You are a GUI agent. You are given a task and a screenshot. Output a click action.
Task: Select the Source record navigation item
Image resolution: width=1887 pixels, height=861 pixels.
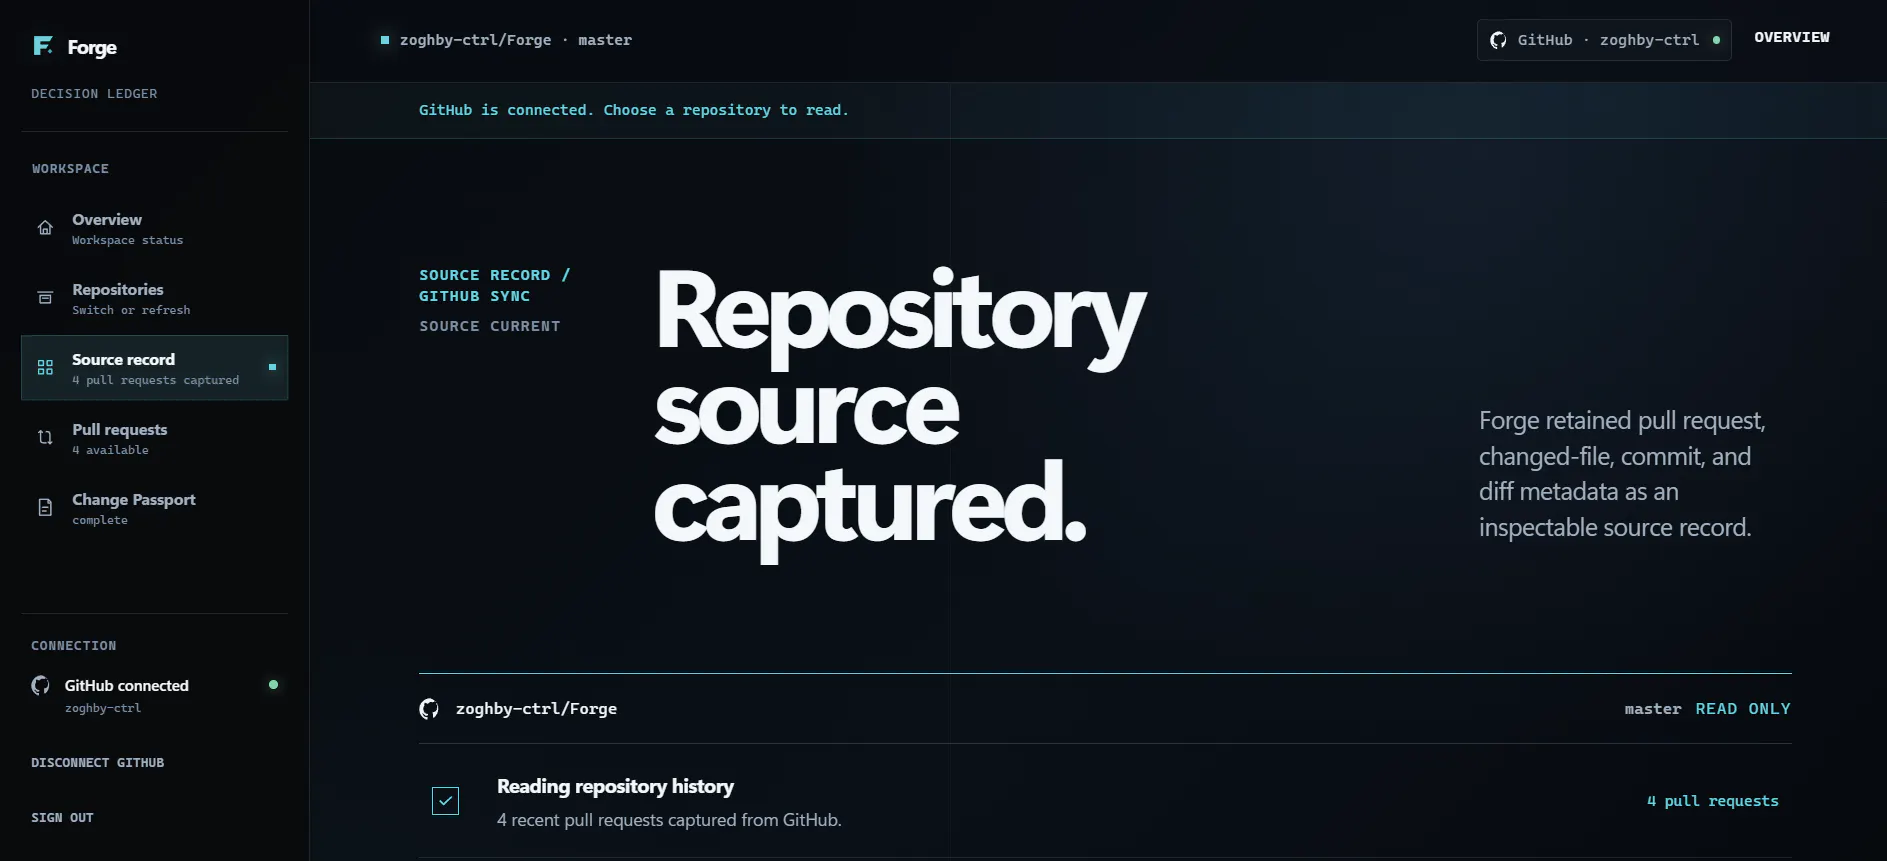(x=154, y=368)
